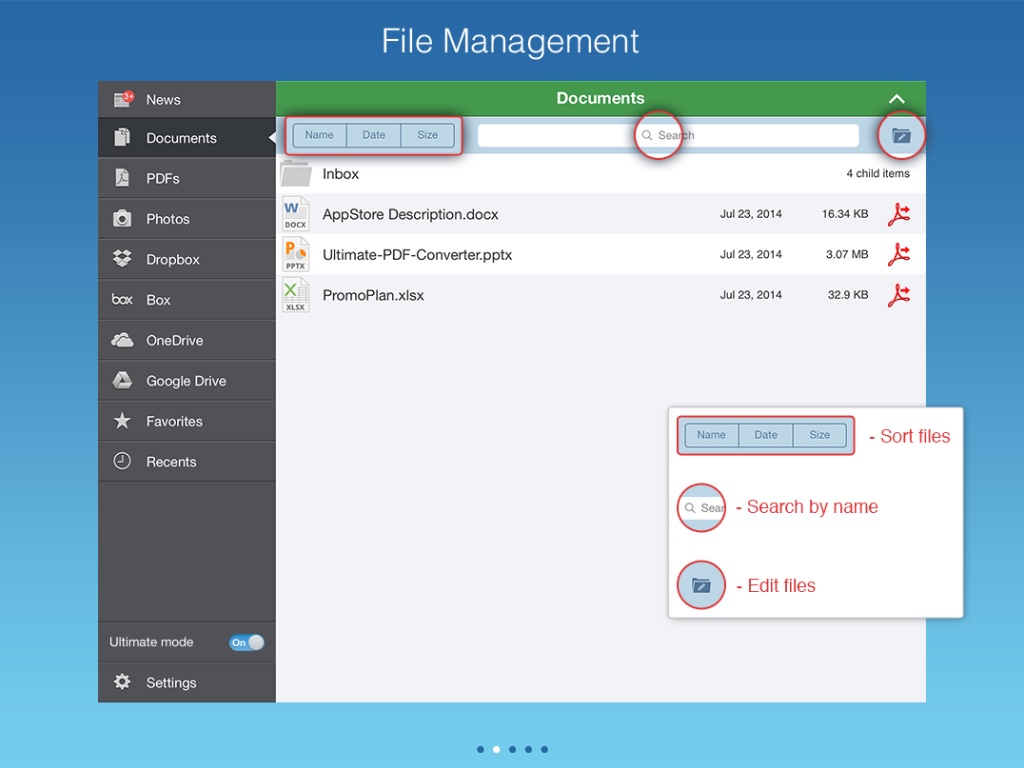Toggle the Ultimate mode switch
The width and height of the screenshot is (1024, 768).
(246, 642)
